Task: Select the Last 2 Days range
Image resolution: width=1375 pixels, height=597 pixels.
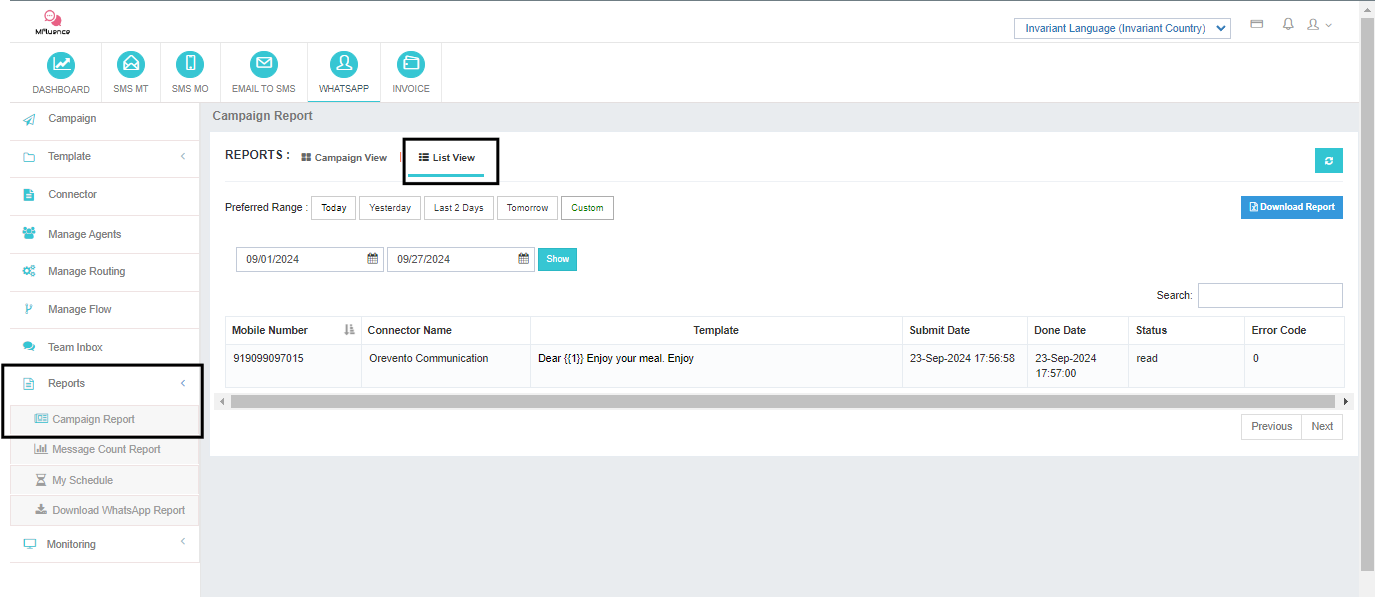Action: (458, 208)
